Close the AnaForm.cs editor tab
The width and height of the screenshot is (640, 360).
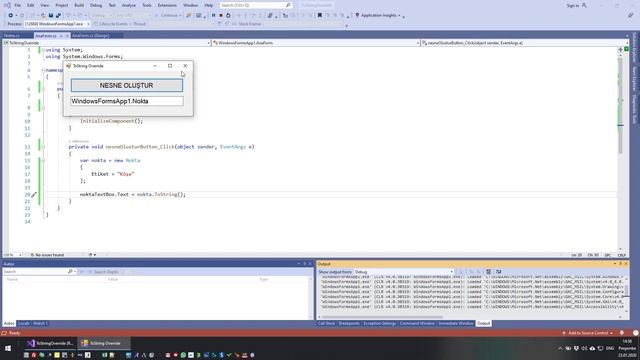67,36
